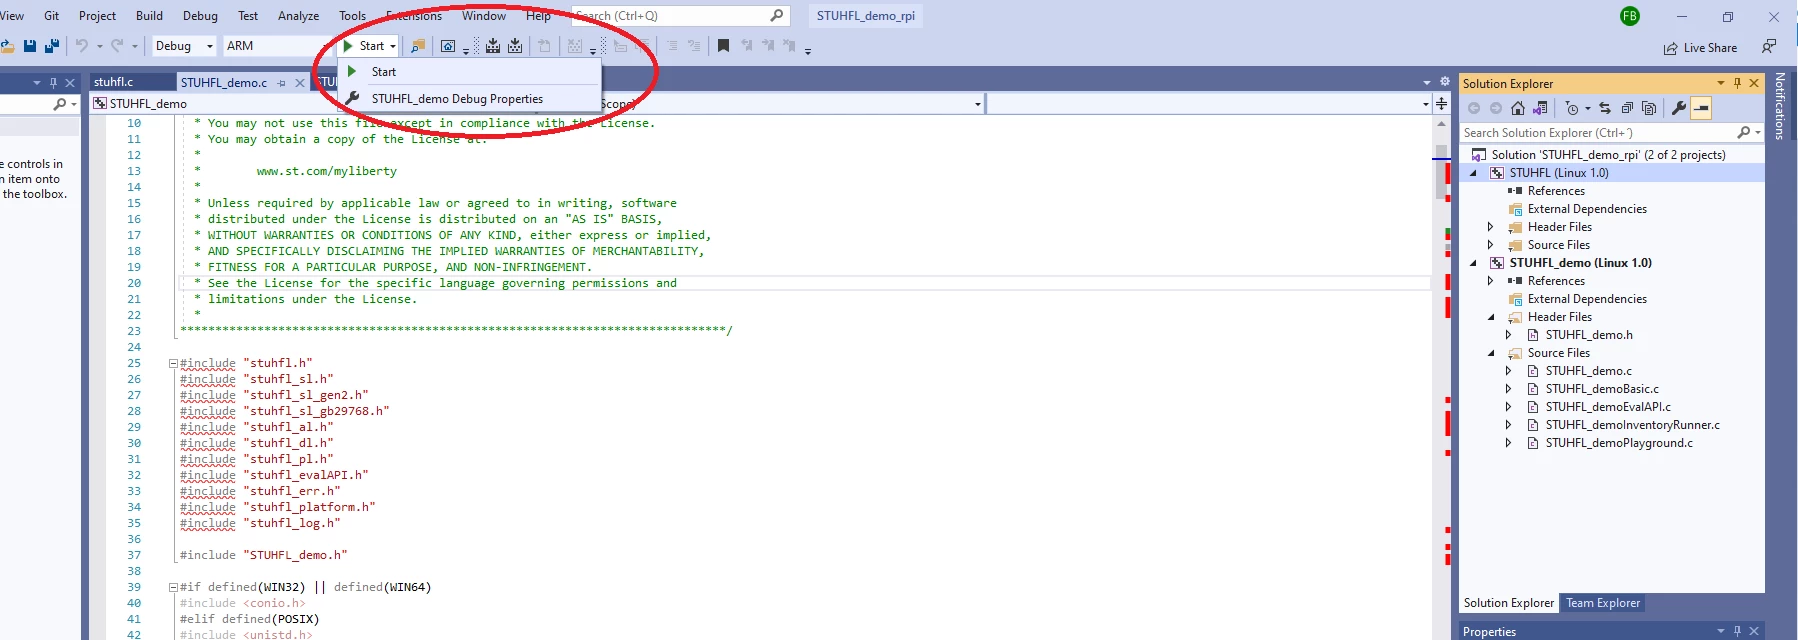Switch to the Team Explorer tab
The width and height of the screenshot is (1798, 640).
tap(1602, 603)
